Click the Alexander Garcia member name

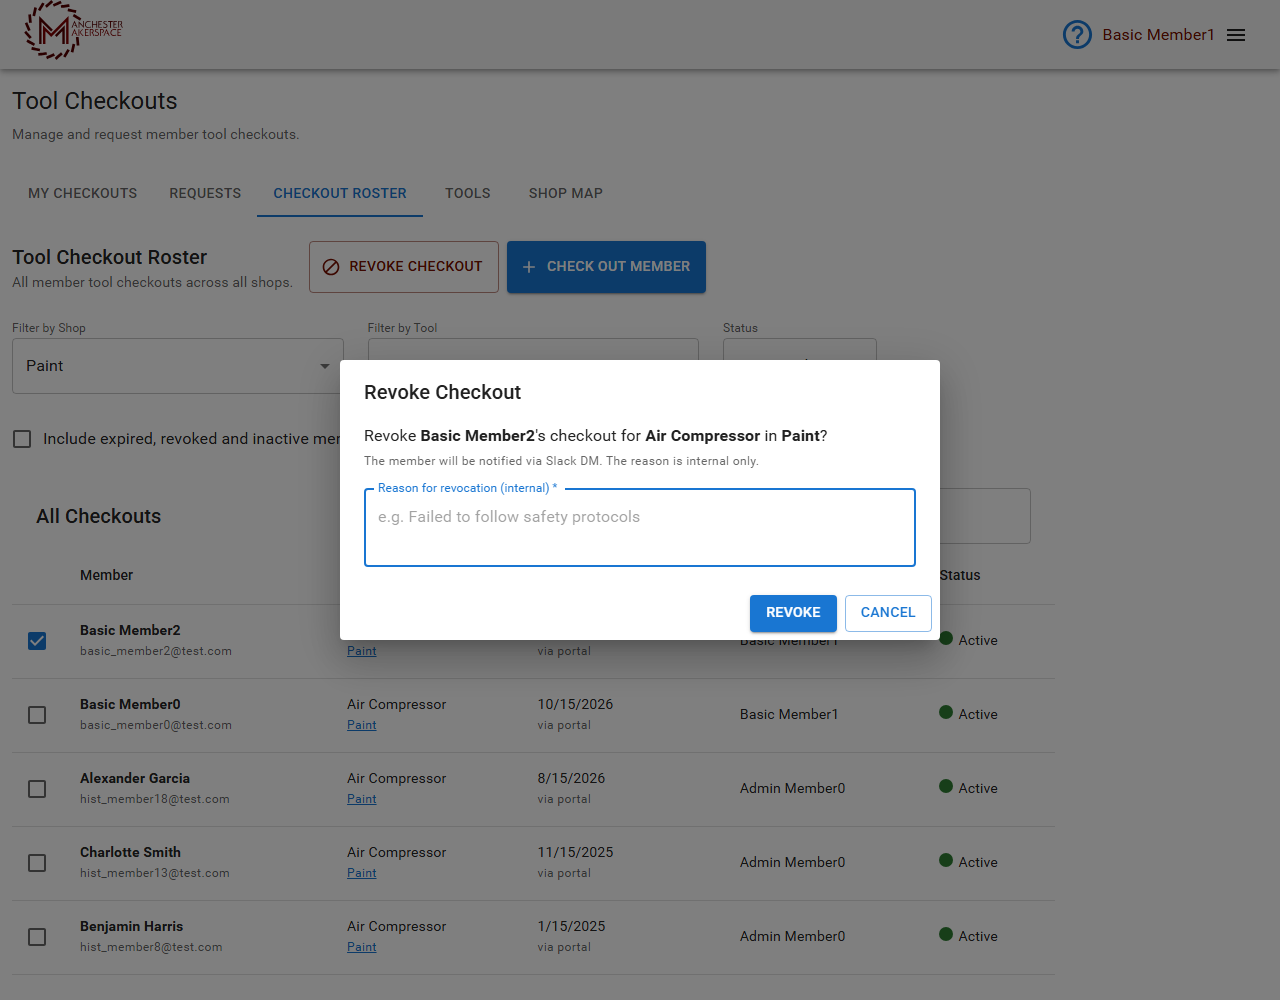click(135, 778)
